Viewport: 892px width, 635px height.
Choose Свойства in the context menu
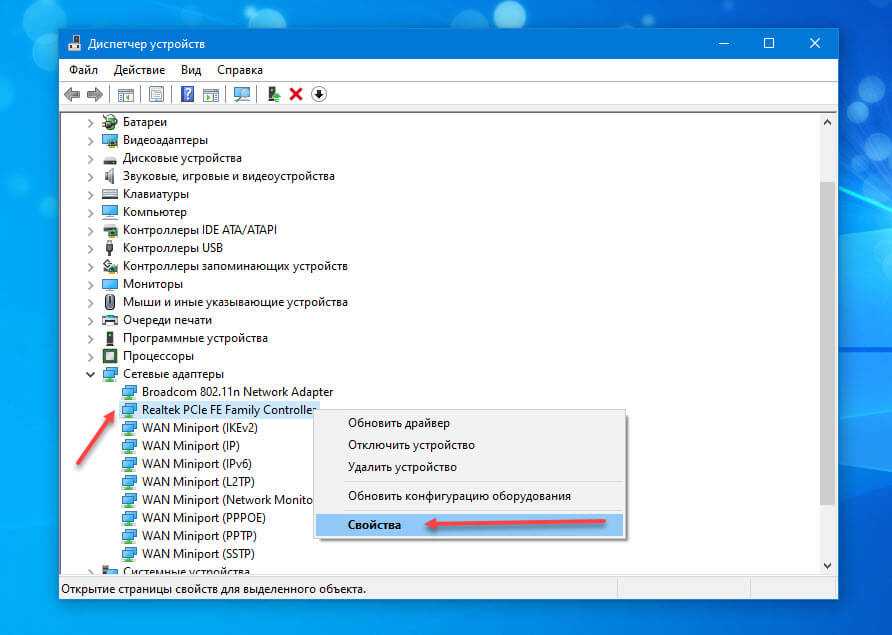[x=374, y=525]
